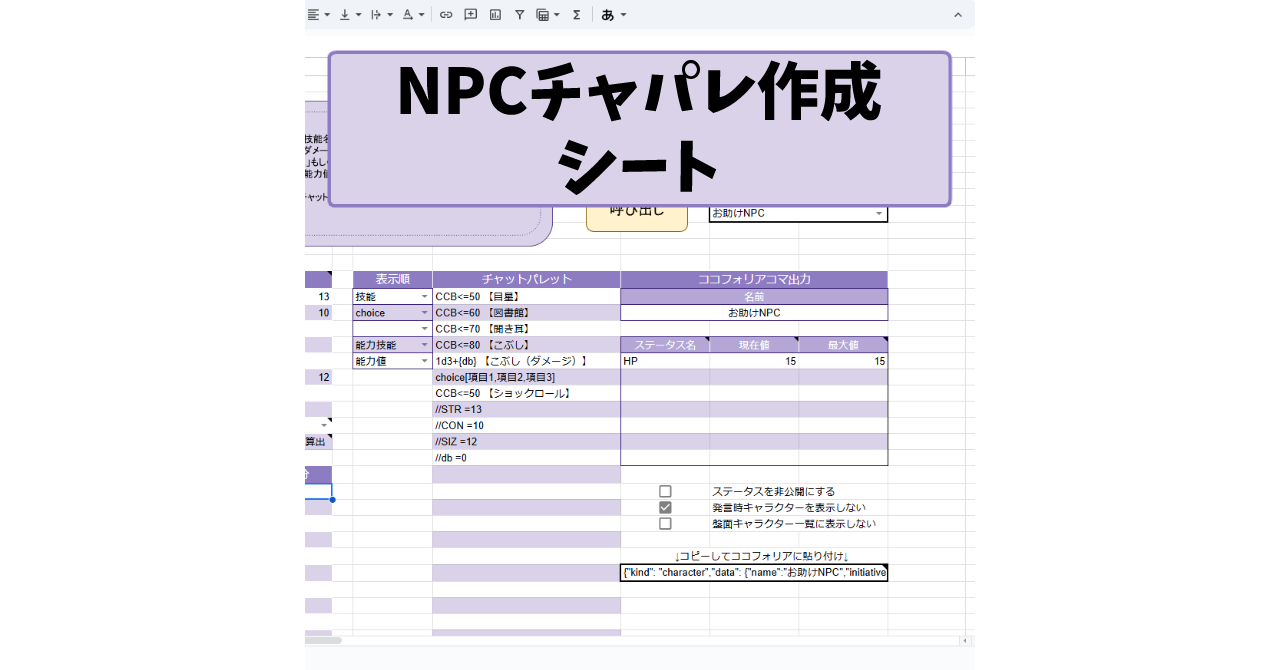The height and width of the screenshot is (670, 1280).
Task: Select the insert link icon
Action: [446, 15]
